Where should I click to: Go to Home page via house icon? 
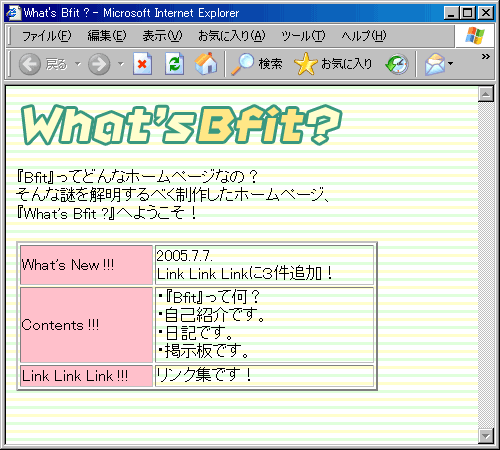206,63
